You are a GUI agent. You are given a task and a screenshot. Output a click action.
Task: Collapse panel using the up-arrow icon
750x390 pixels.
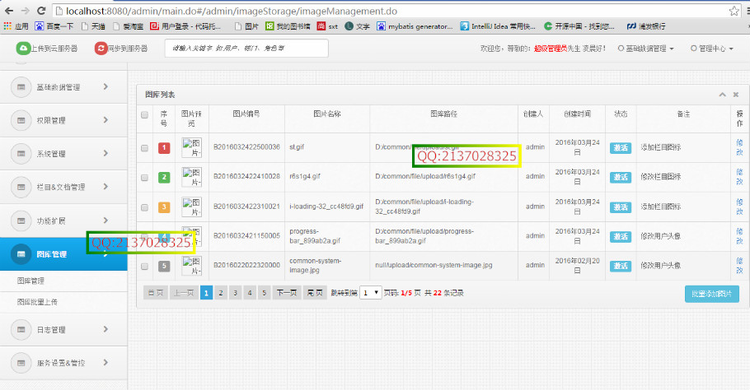(x=722, y=95)
